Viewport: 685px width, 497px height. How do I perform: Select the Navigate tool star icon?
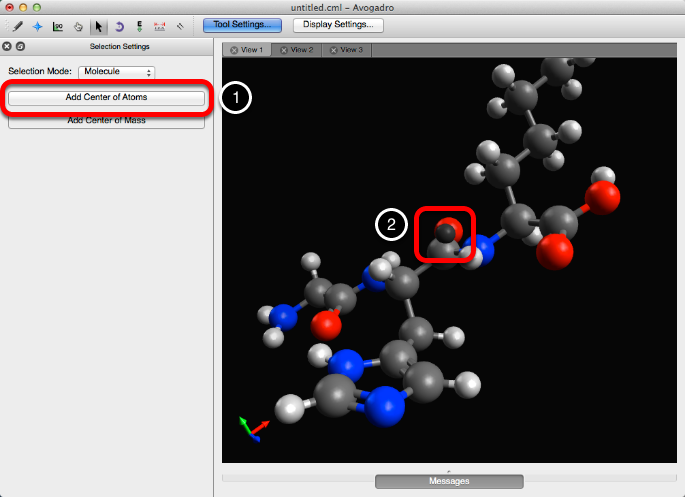38,26
